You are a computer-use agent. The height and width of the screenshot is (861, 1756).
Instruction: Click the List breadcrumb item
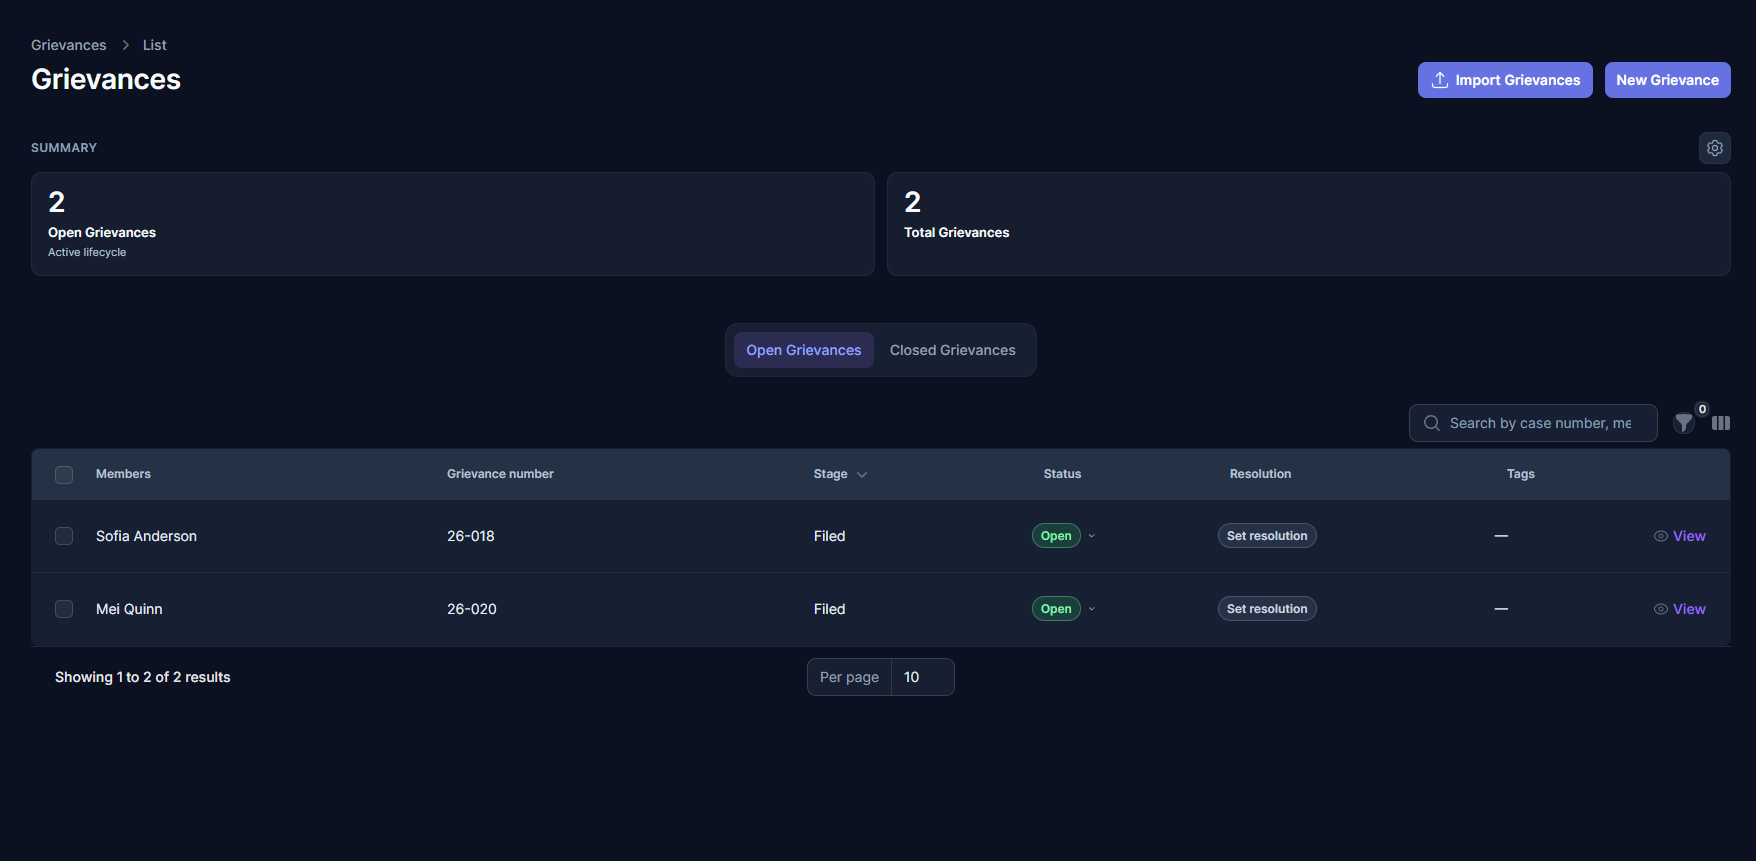[x=155, y=45]
